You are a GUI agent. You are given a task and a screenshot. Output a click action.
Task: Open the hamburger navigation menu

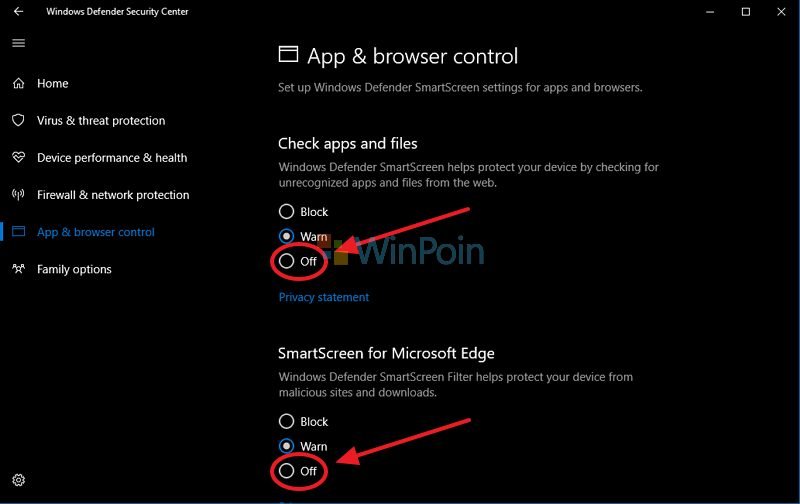pyautogui.click(x=18, y=44)
